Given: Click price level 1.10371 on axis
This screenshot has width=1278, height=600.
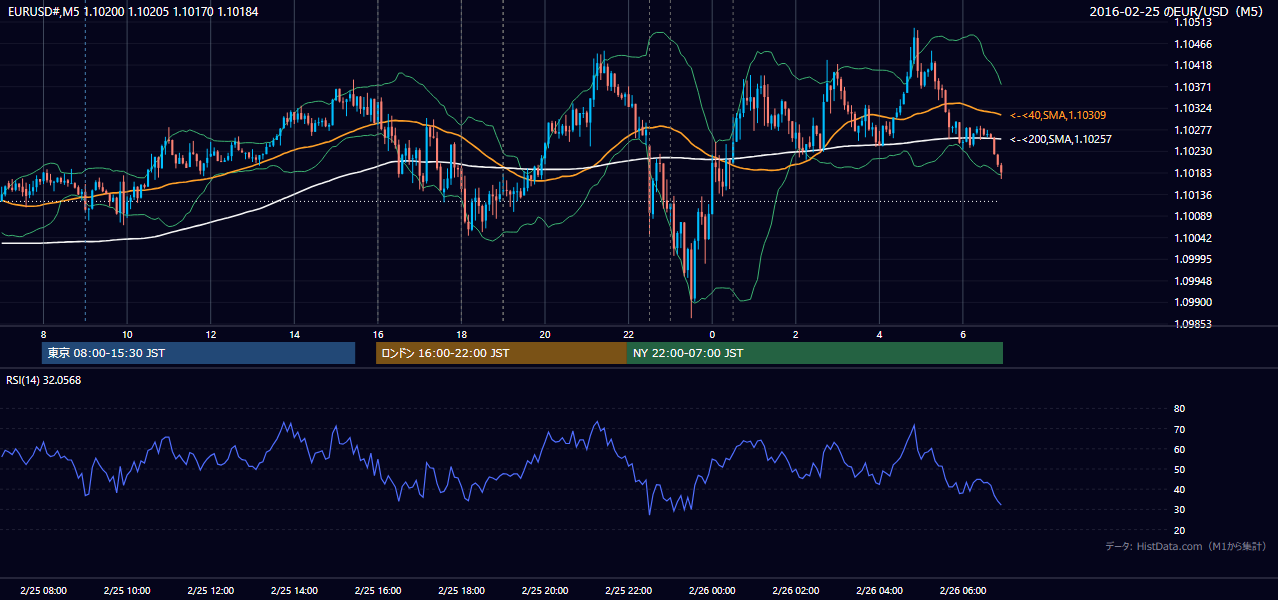Looking at the screenshot, I should (1193, 87).
